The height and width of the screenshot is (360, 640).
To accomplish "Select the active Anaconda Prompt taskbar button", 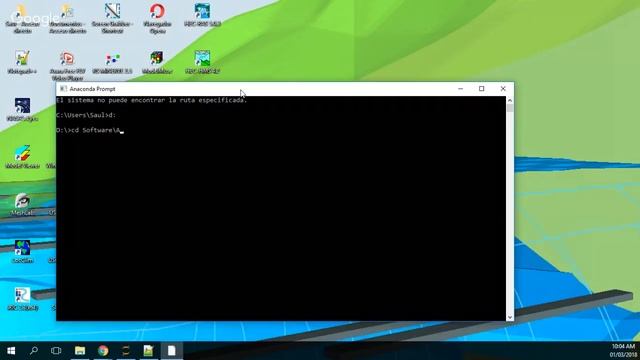I will pyautogui.click(x=171, y=351).
